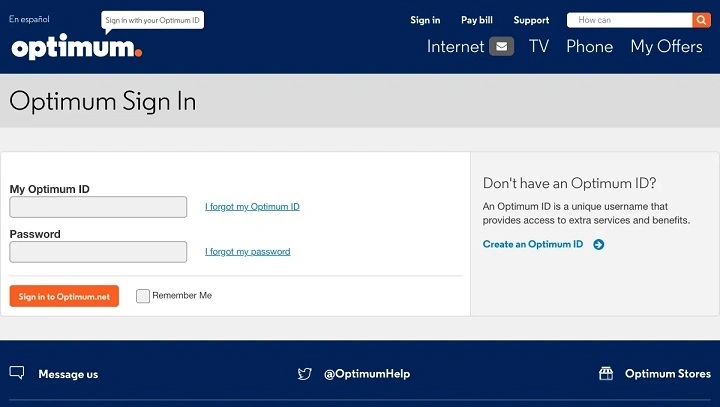Click the Optimum Stores storefront icon
720x407 pixels.
606,373
